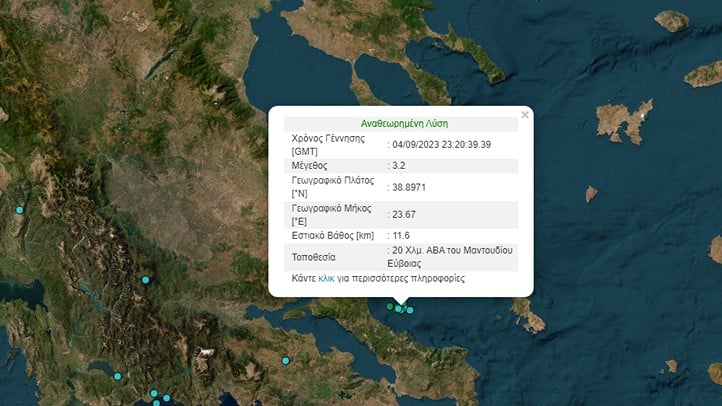Select the cyan marker in the central mountain range
The width and height of the screenshot is (722, 406).
(x=146, y=280)
